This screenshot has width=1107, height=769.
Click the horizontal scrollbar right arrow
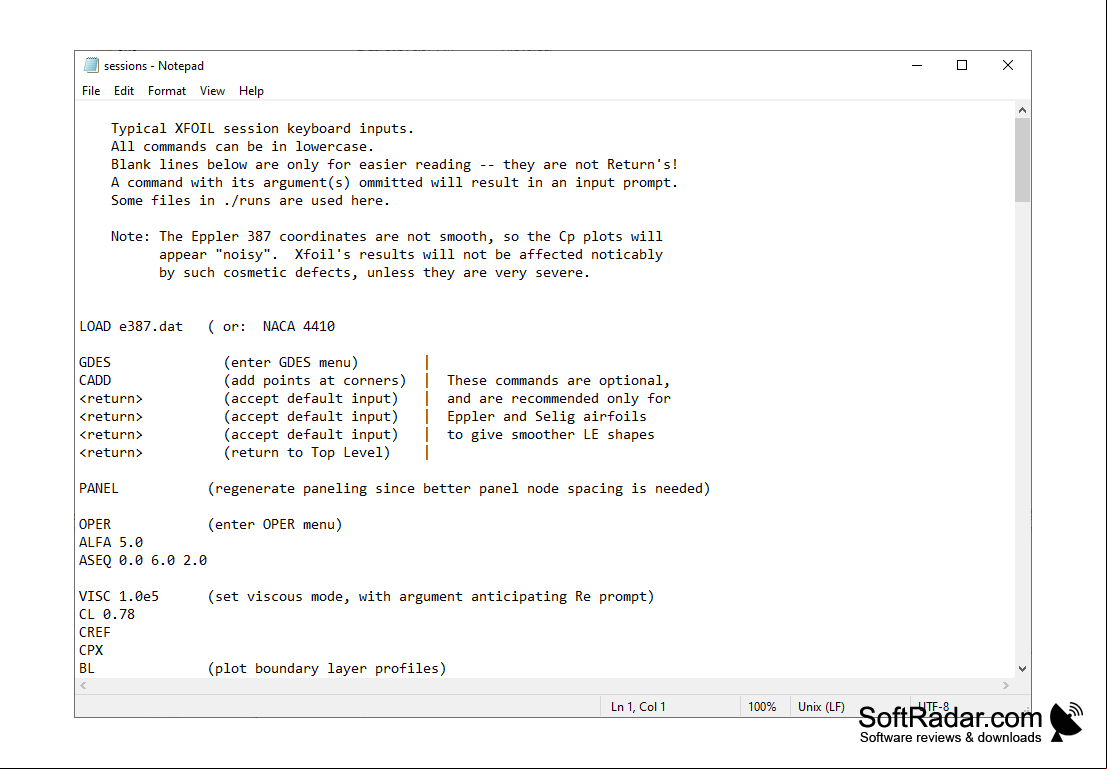tap(1006, 685)
